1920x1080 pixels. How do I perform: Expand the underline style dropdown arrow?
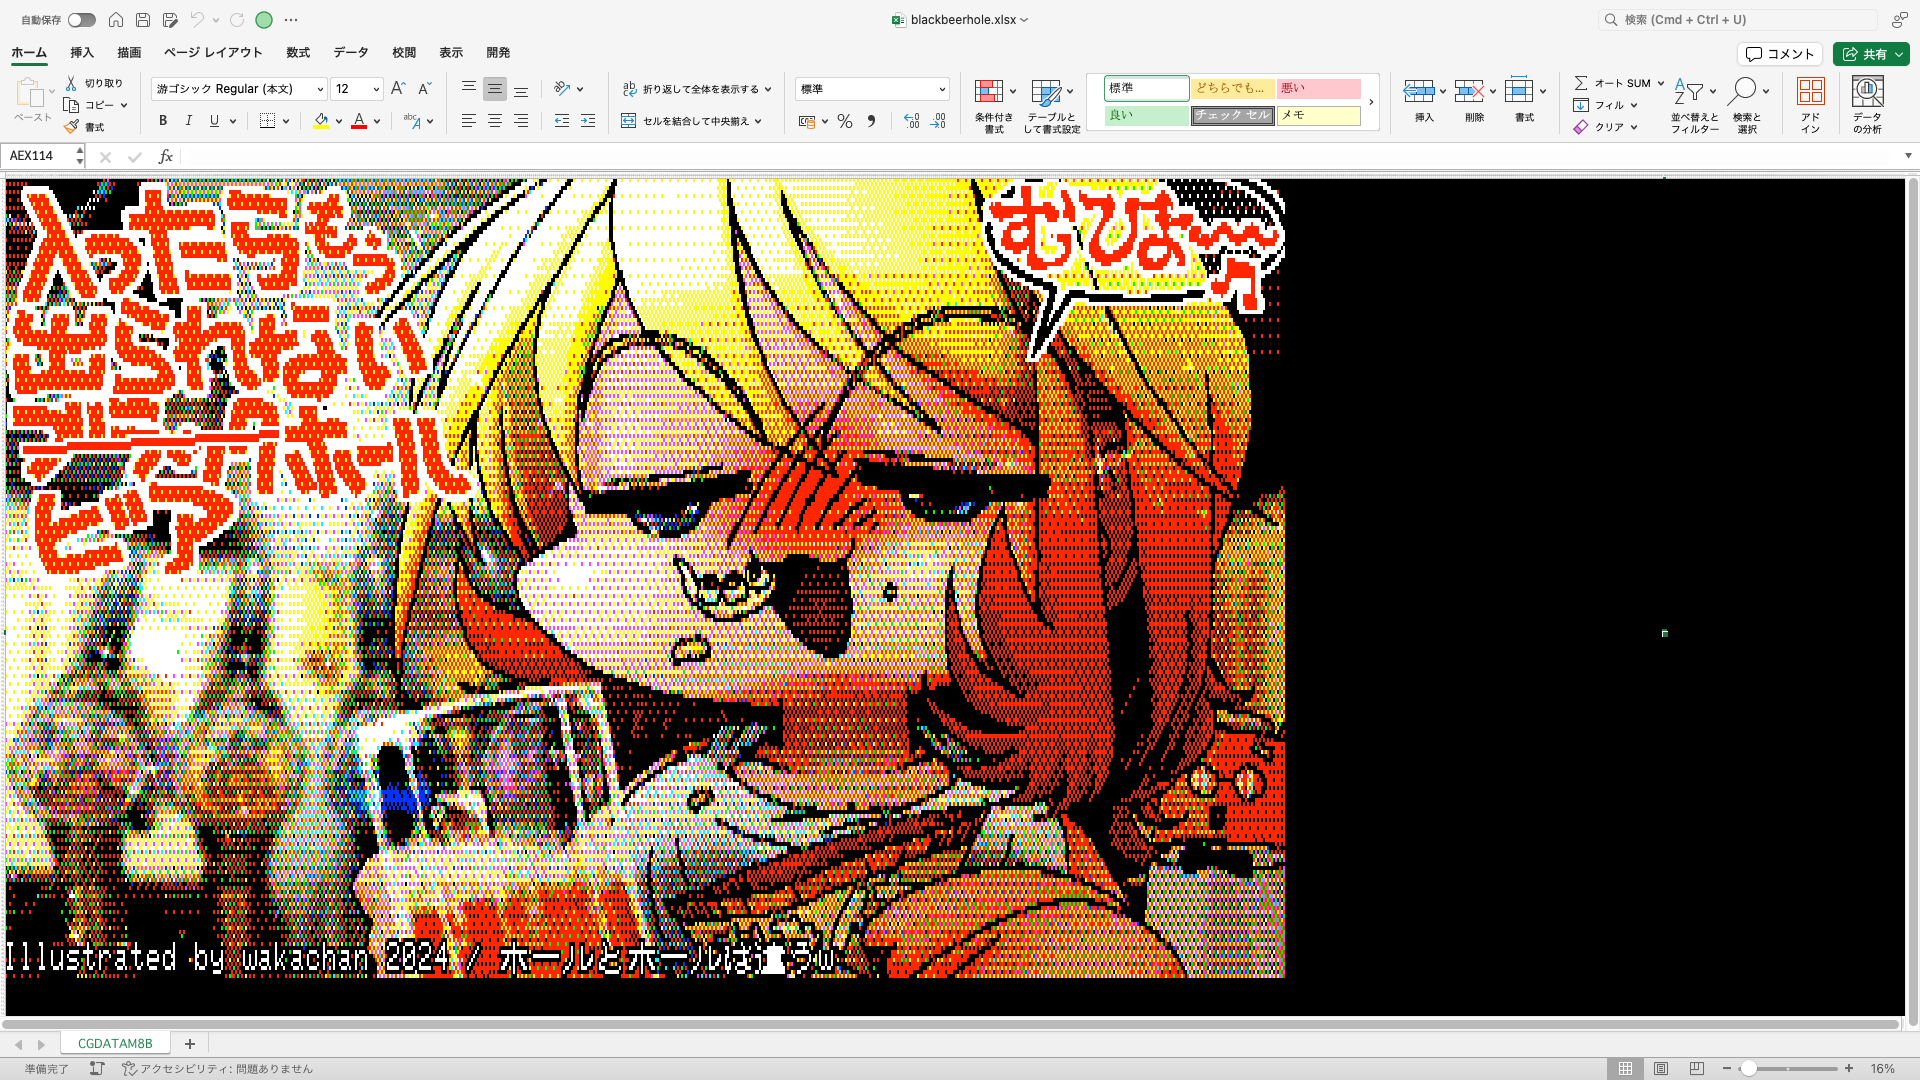(x=233, y=121)
